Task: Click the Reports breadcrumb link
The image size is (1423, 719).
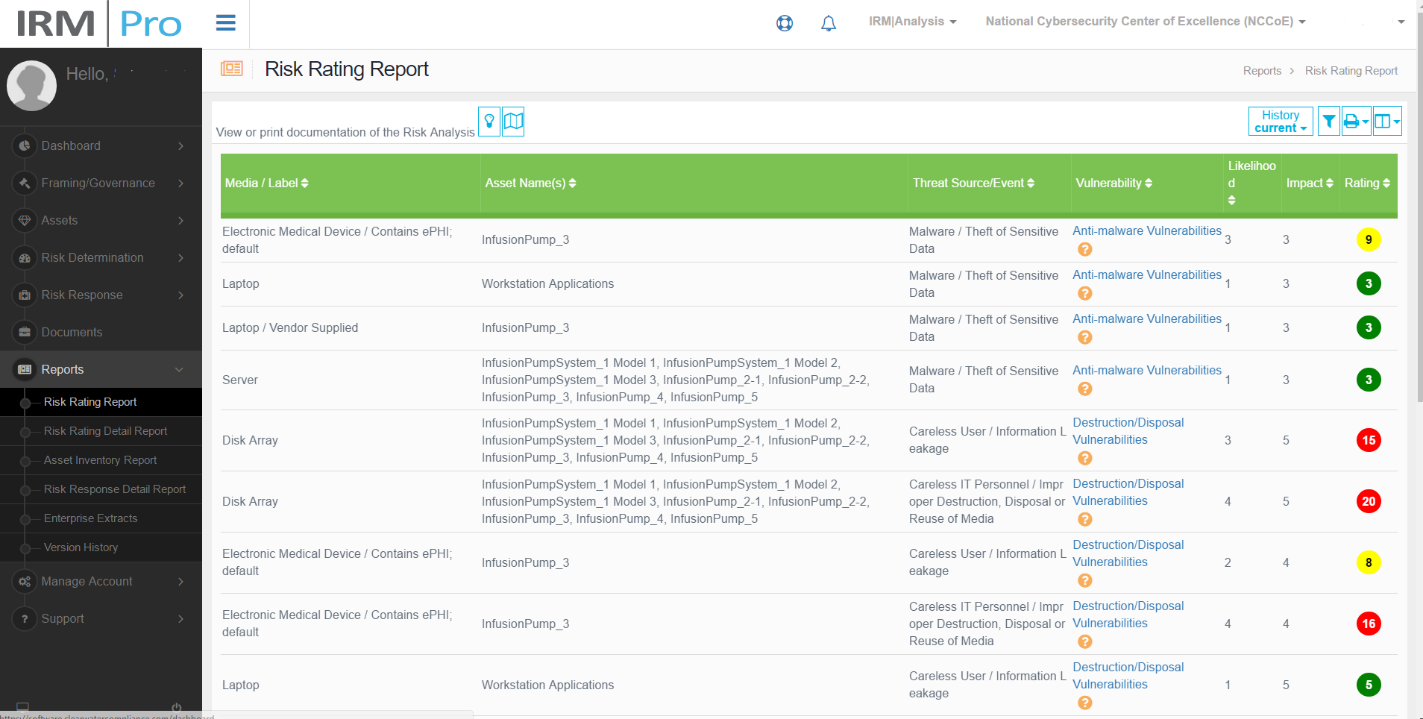Action: (x=1262, y=71)
